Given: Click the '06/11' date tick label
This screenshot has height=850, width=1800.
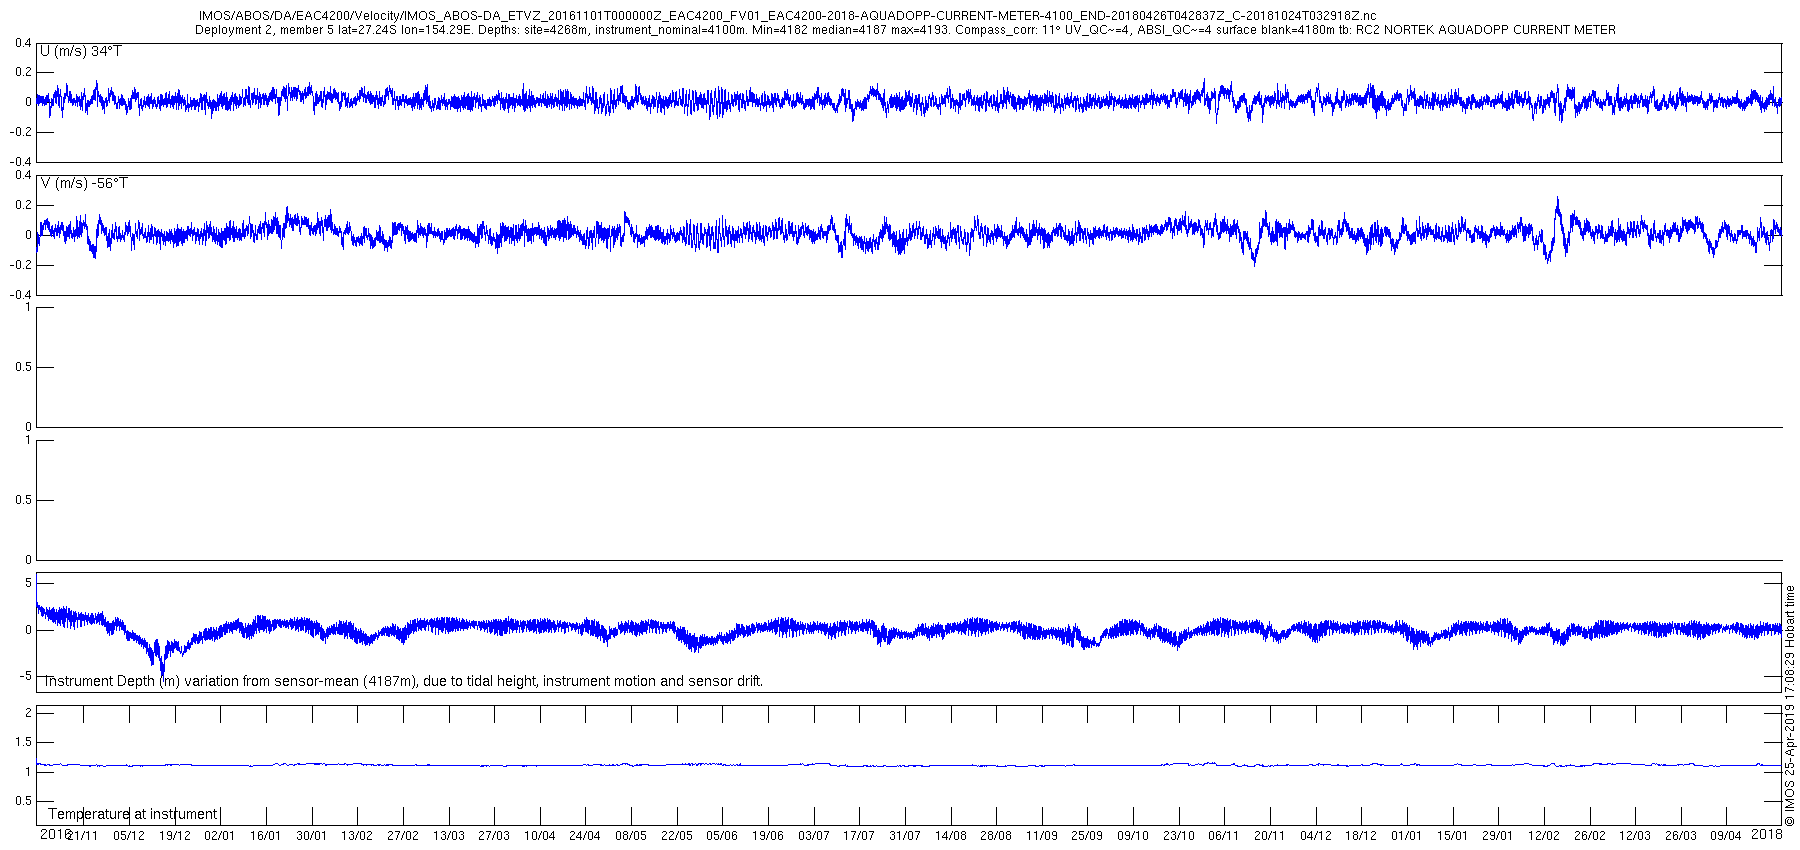Looking at the screenshot, I should click(1225, 836).
